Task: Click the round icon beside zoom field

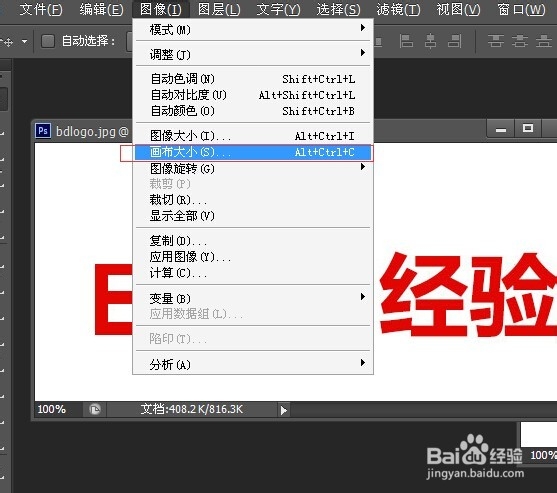Action: (94, 410)
